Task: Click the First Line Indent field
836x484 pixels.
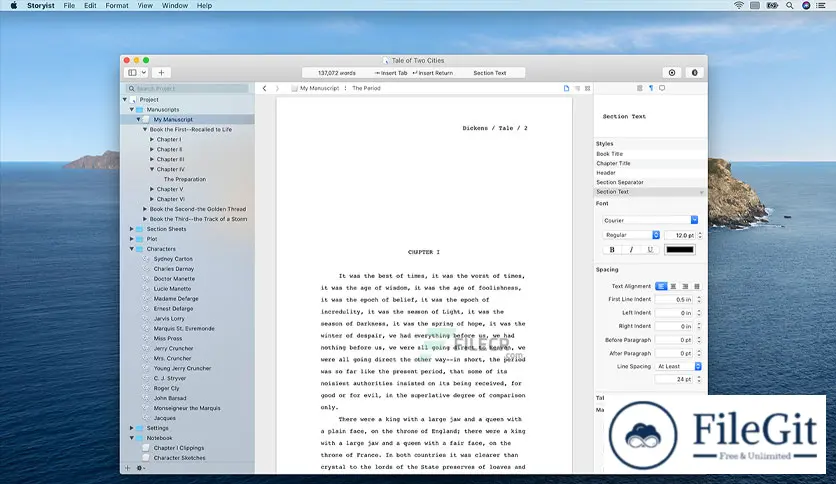Action: (x=674, y=300)
